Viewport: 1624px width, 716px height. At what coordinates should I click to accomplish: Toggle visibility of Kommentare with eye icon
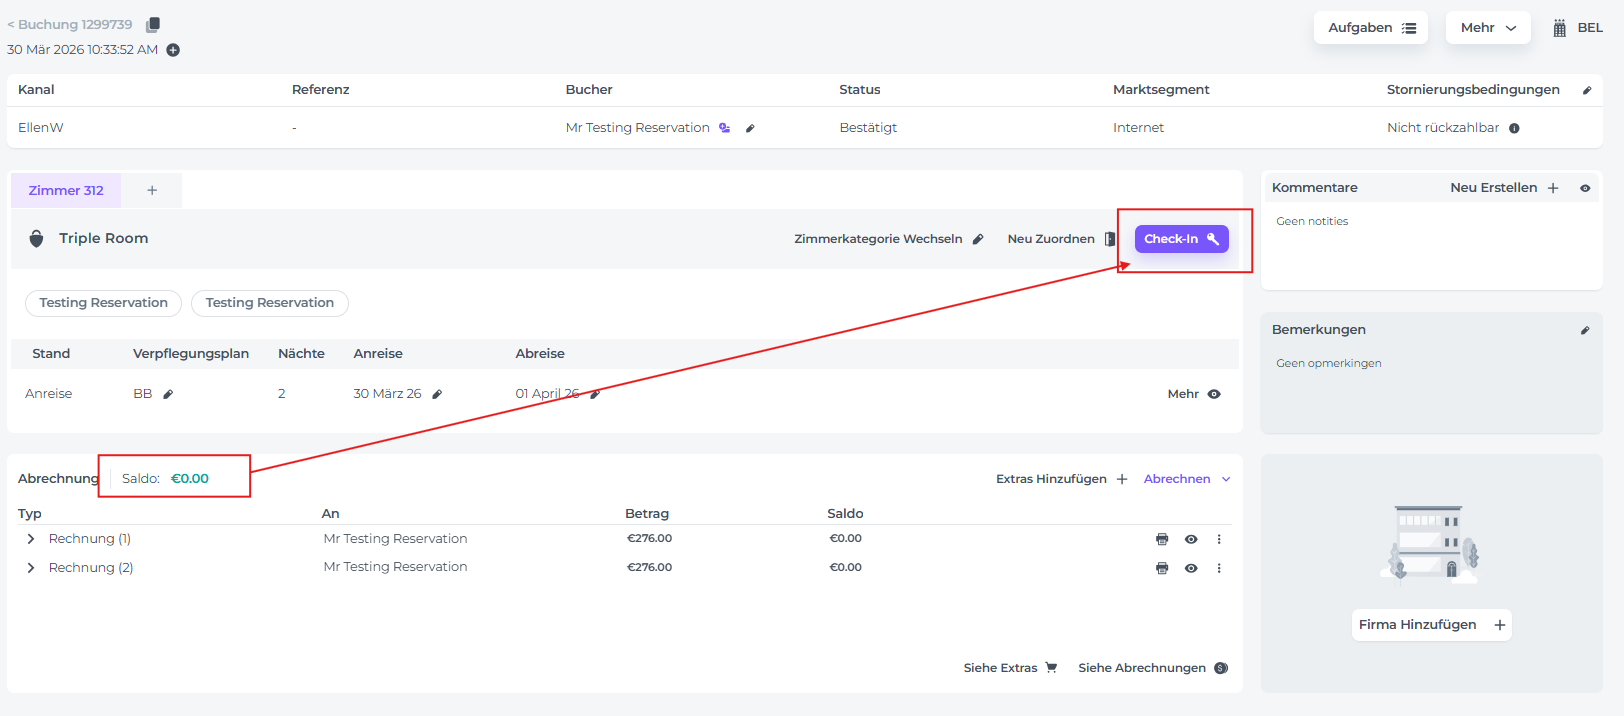[x=1585, y=188]
